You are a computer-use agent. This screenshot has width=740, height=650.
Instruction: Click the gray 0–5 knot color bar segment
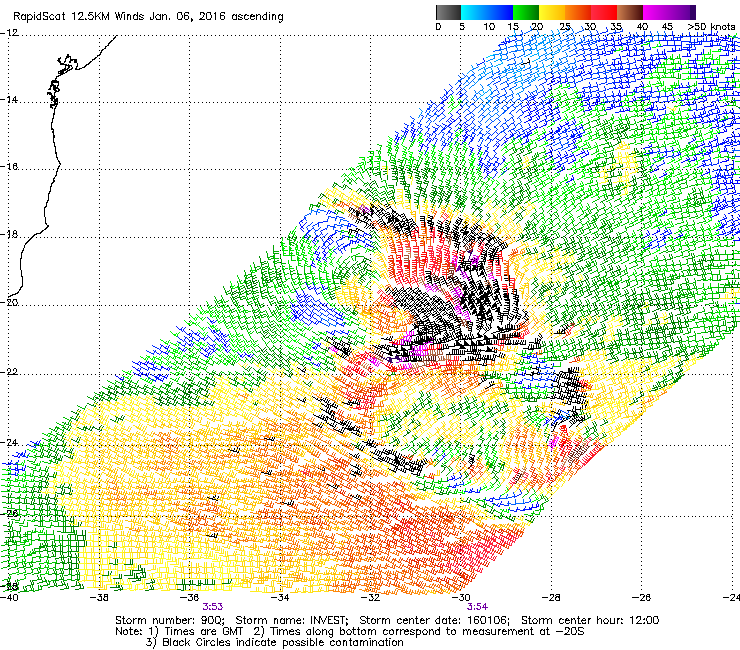point(448,12)
